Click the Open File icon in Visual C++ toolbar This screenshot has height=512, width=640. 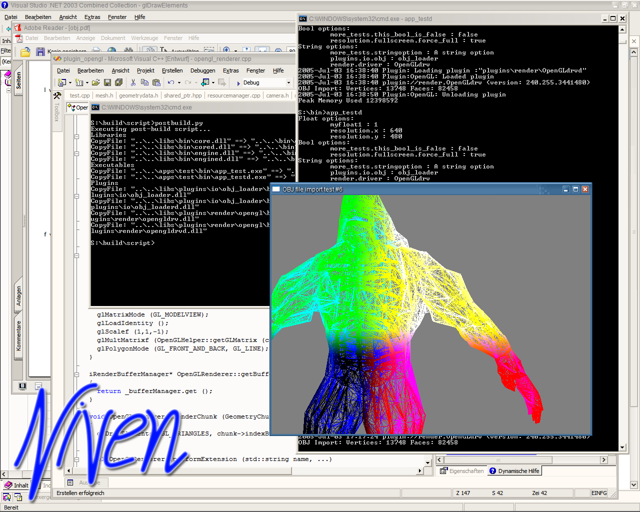[x=96, y=83]
